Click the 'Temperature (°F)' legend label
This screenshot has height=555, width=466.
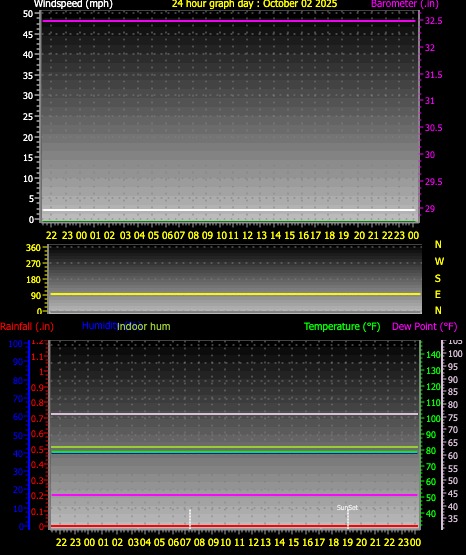[342, 326]
